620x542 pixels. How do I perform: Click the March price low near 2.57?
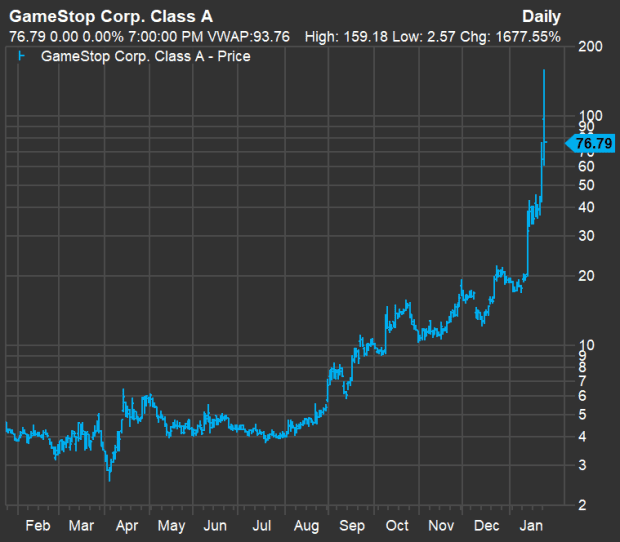pyautogui.click(x=109, y=479)
